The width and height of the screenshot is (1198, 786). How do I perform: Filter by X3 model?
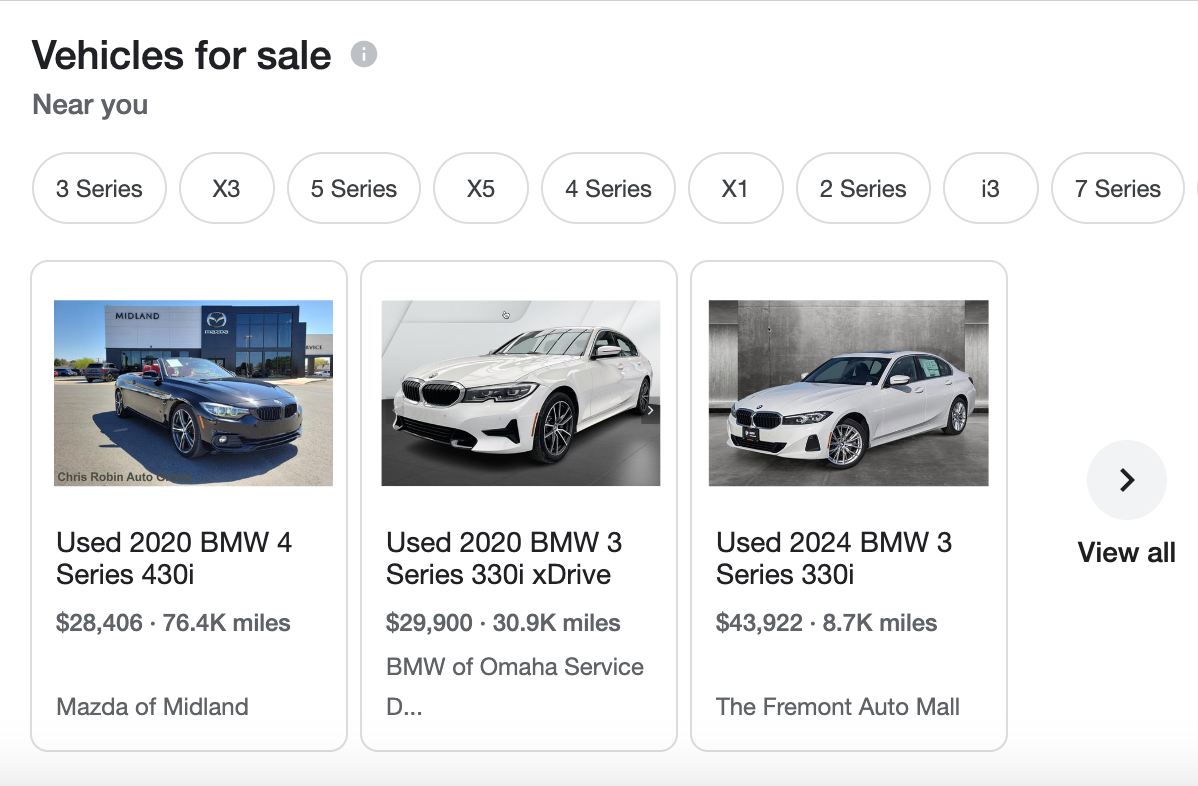pos(226,189)
